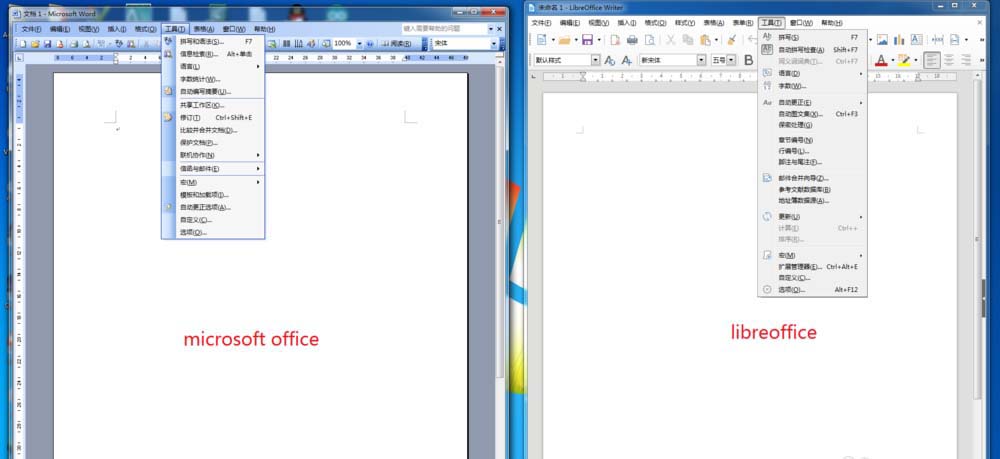Click Insert Text Box icon in LibreOffice
This screenshot has width=1000, height=459.
point(916,40)
